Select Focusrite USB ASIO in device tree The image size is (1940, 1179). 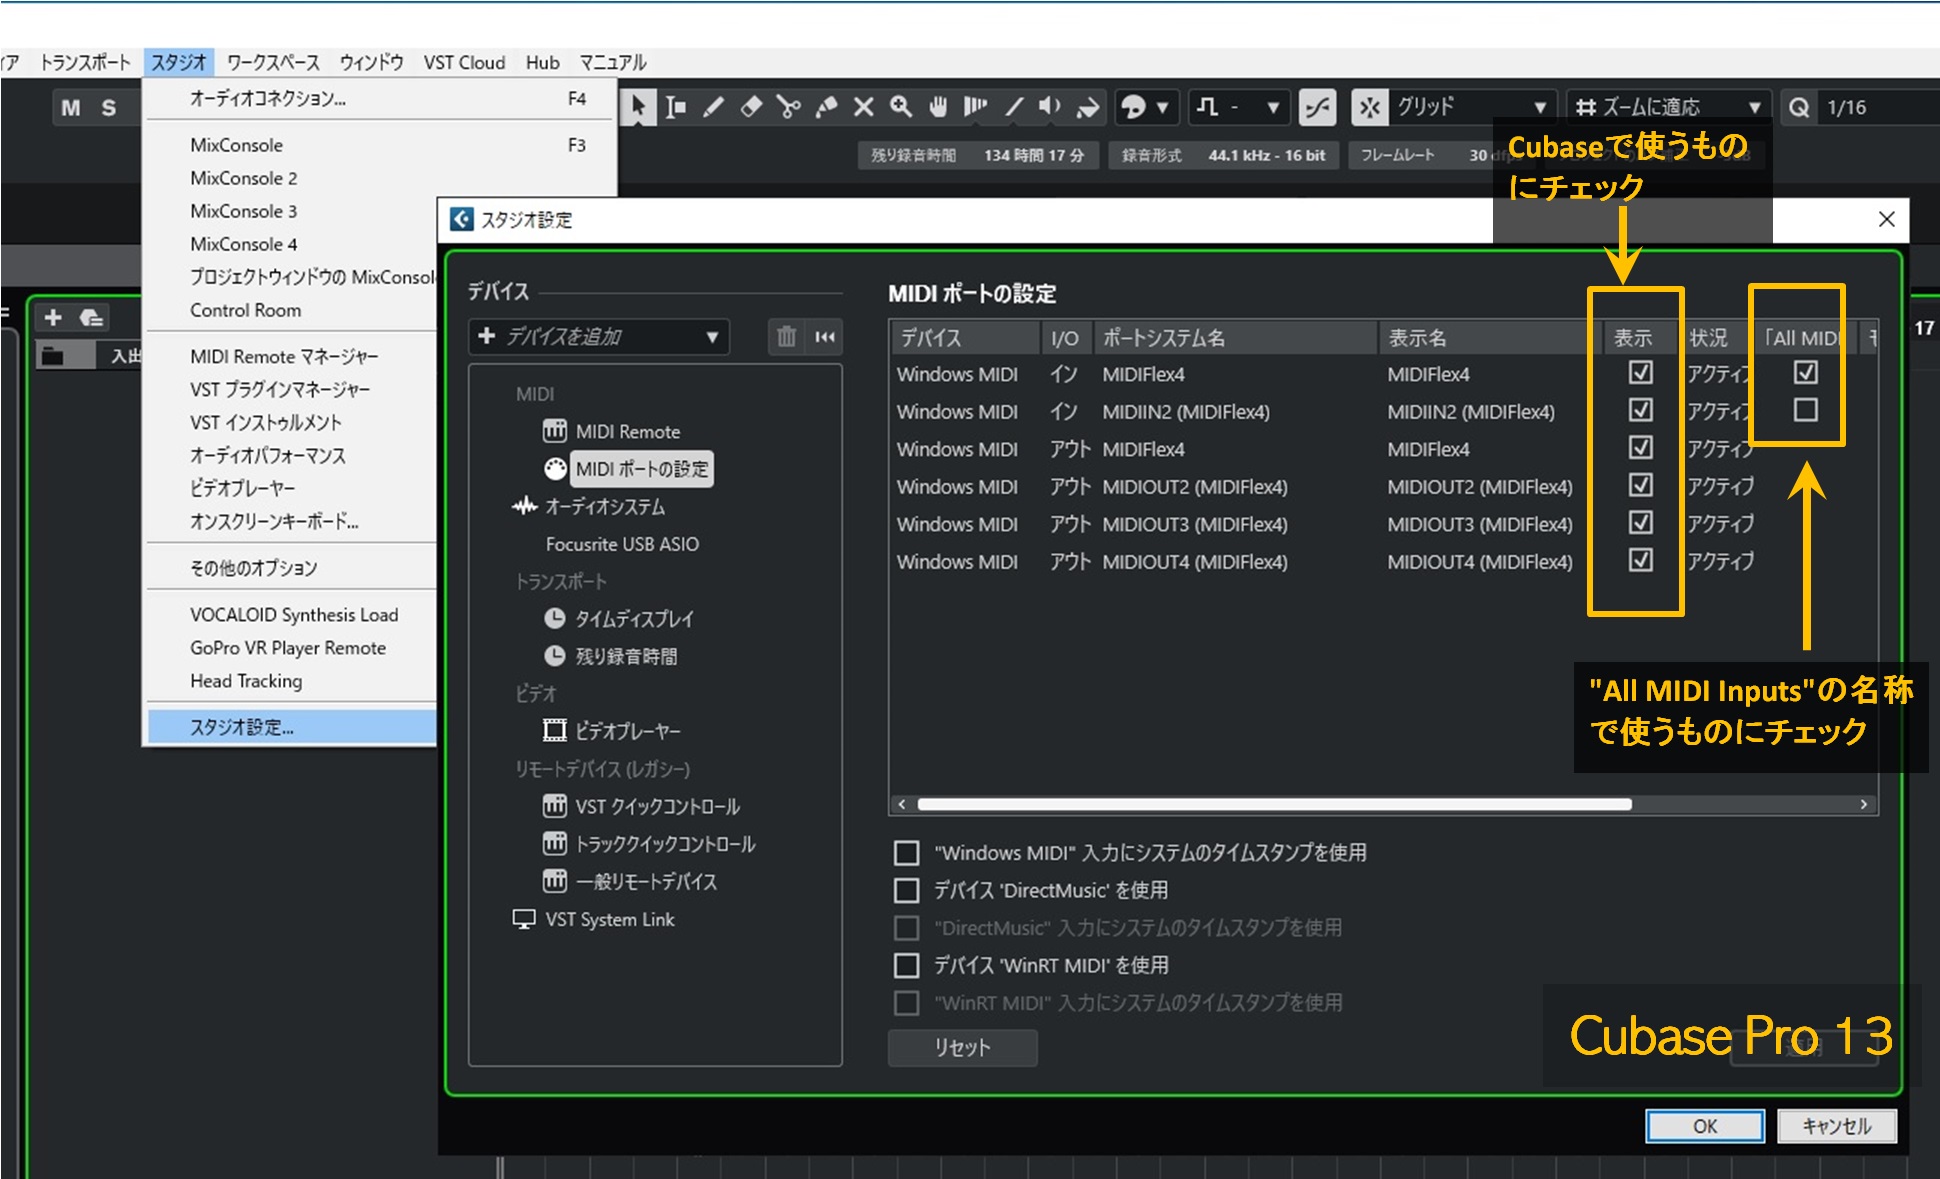pyautogui.click(x=622, y=544)
